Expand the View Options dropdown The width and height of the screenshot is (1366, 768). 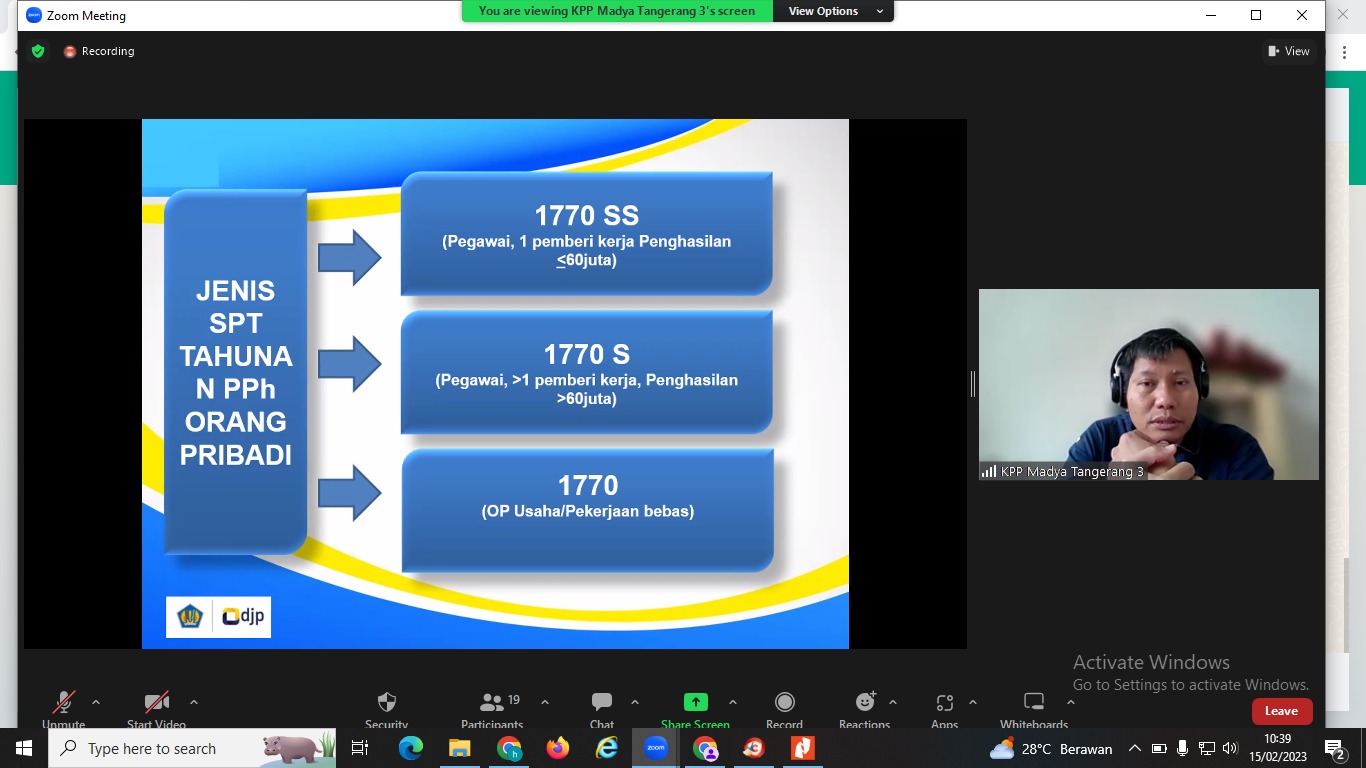(835, 11)
